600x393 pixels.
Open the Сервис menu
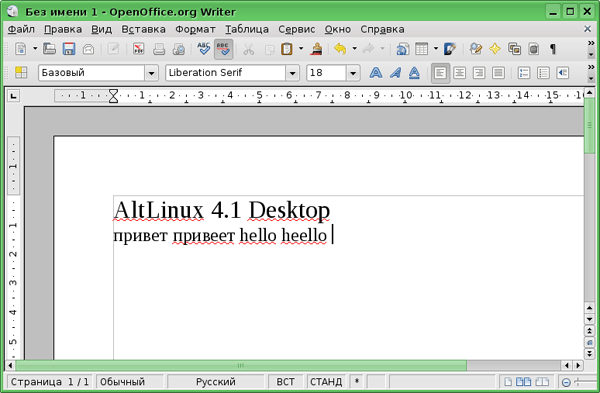coord(297,29)
